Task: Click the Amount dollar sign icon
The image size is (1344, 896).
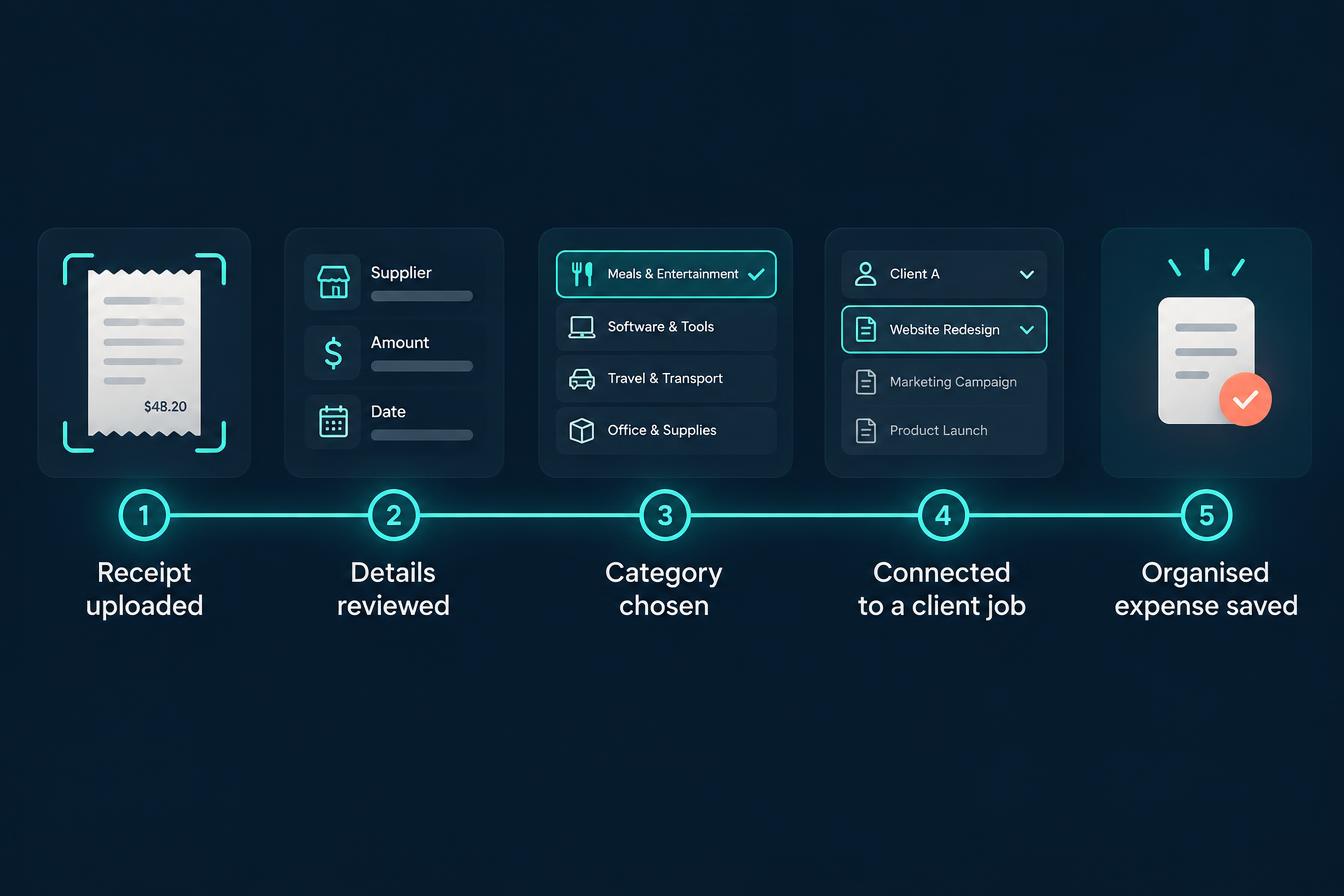Action: [x=333, y=352]
